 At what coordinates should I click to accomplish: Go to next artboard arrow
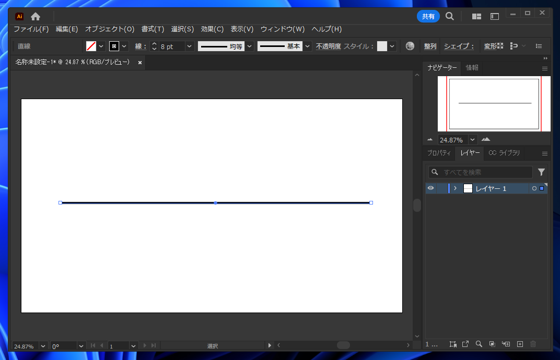tap(145, 345)
